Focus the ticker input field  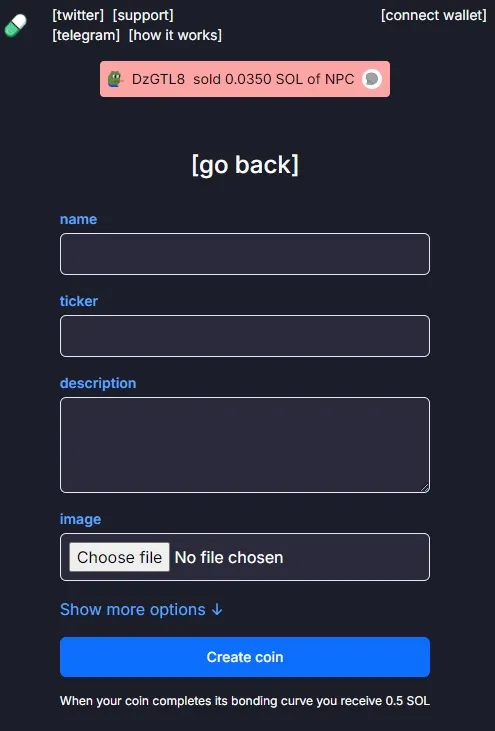245,336
